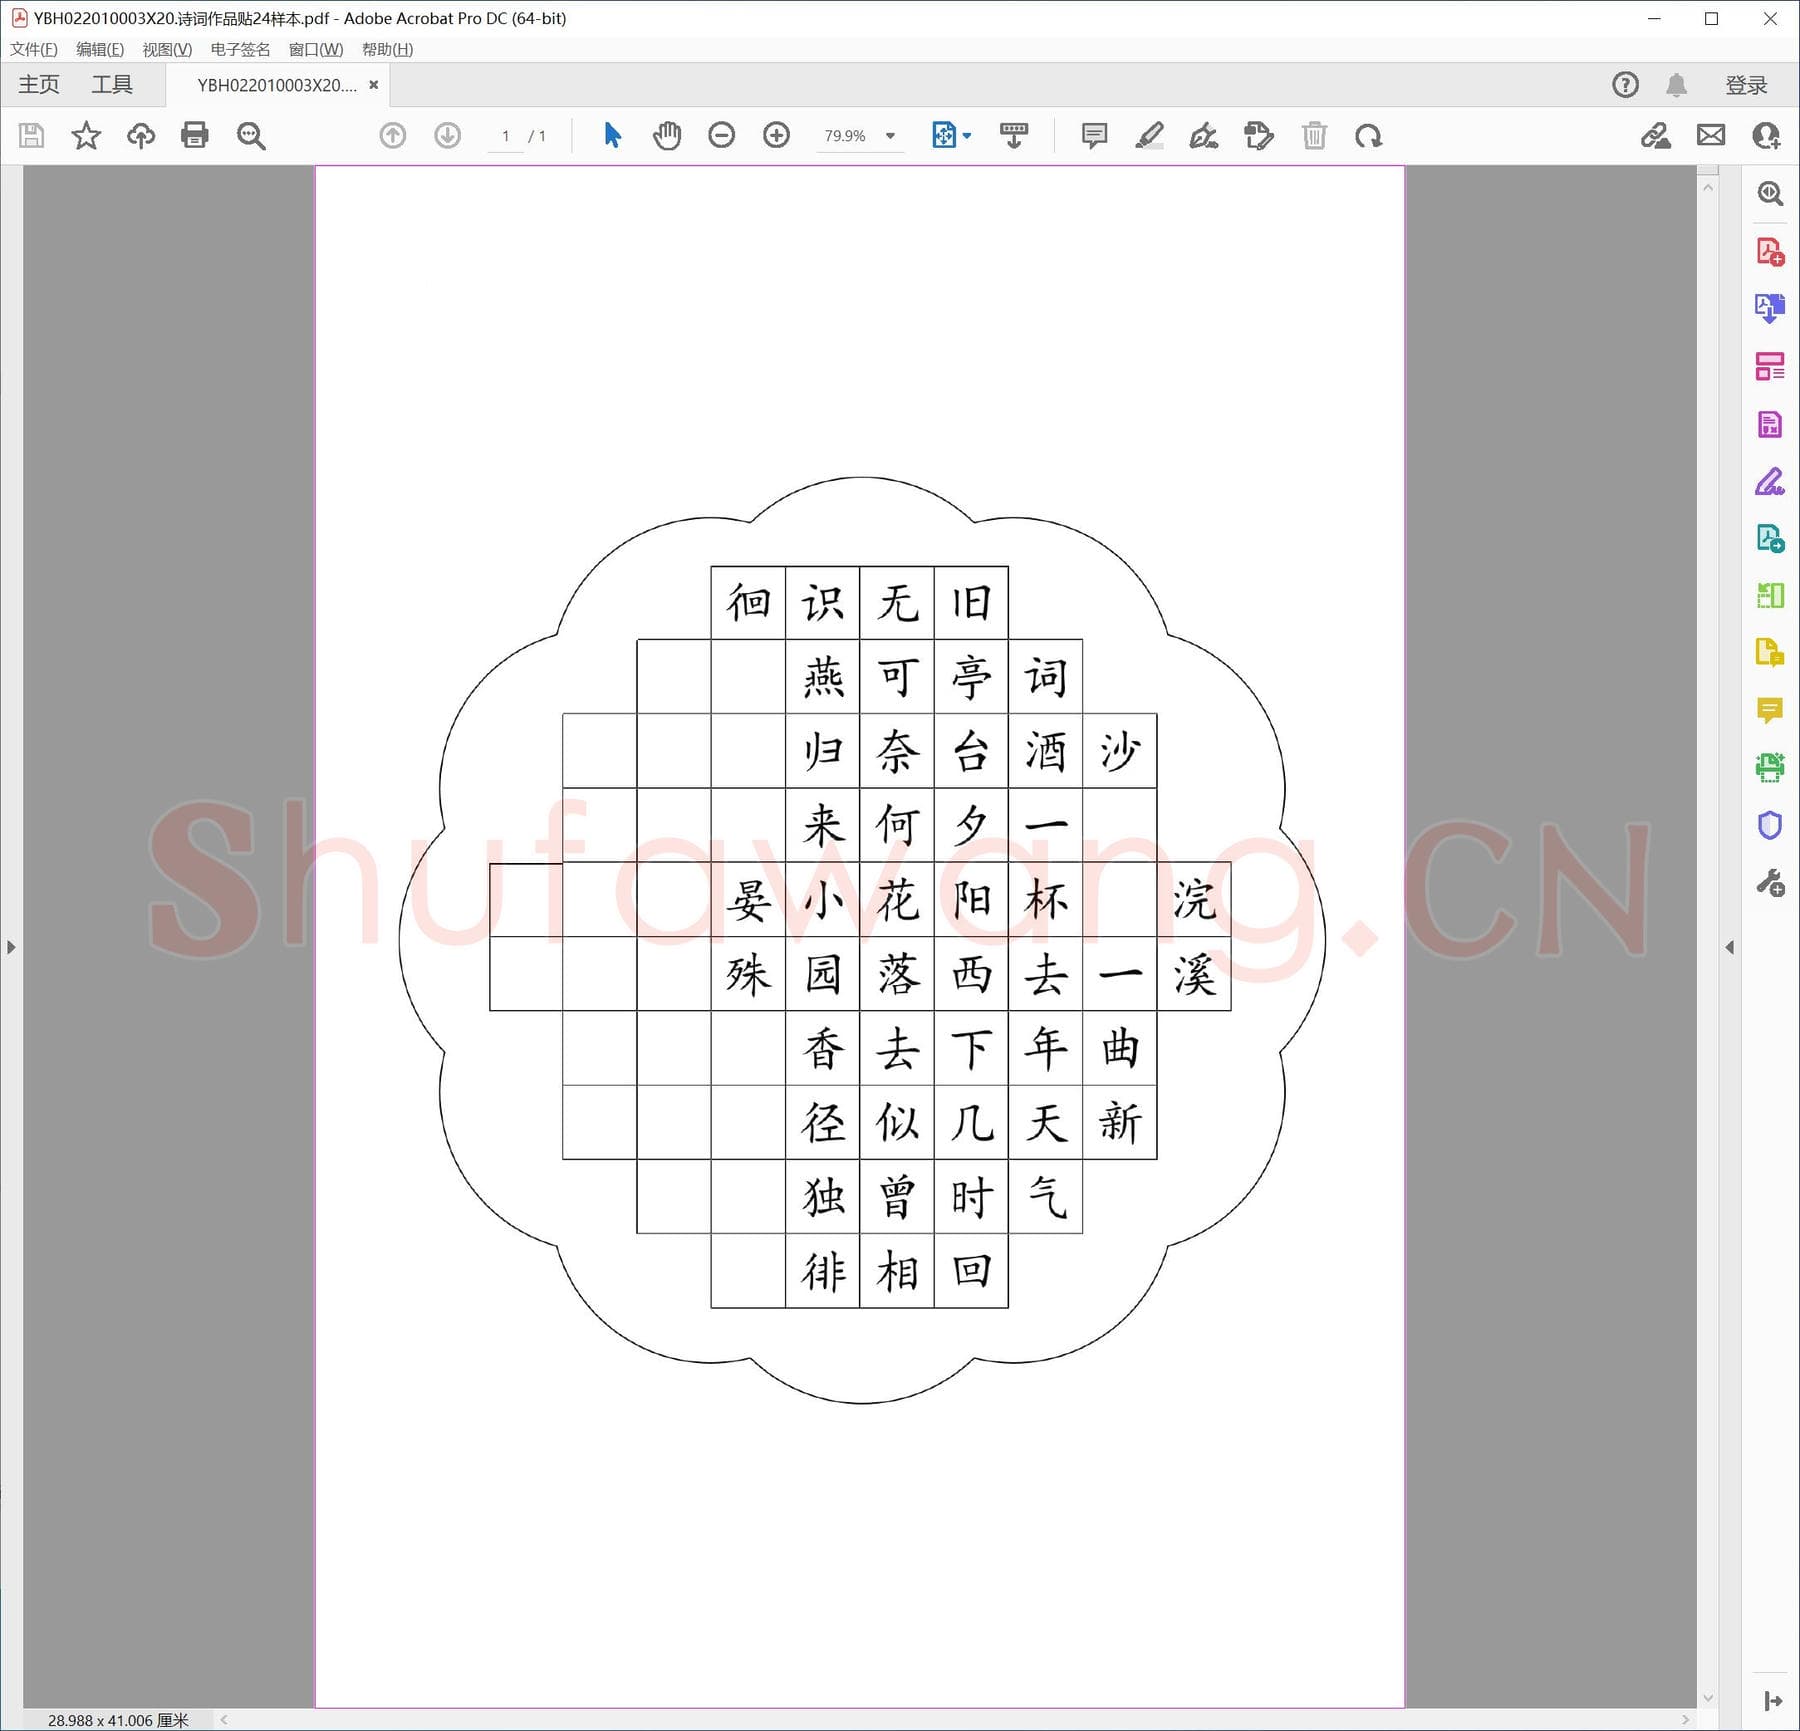Open the 文件(F) menu
Viewport: 1800px width, 1731px height.
34,49
